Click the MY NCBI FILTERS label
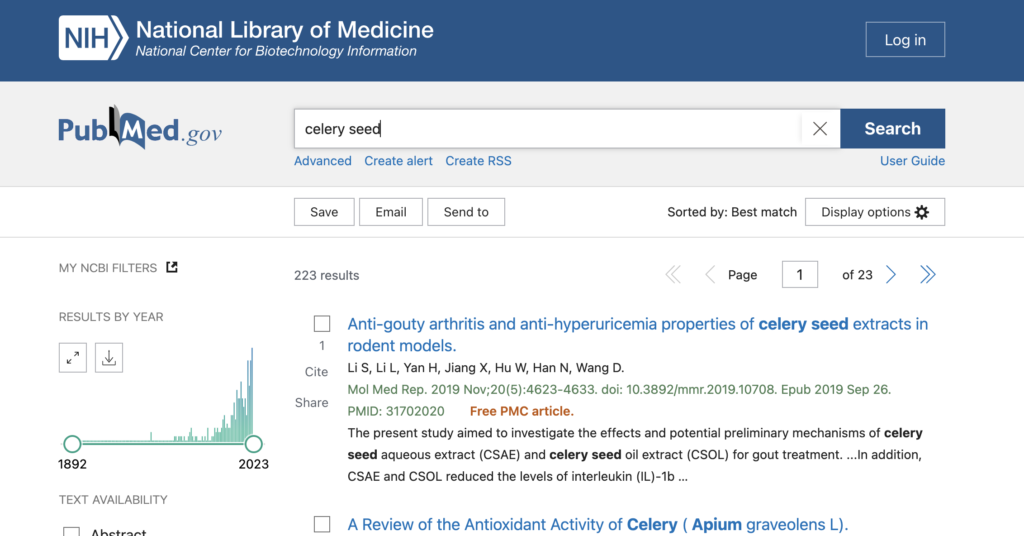Screen dimensions: 1024x536 (108, 268)
